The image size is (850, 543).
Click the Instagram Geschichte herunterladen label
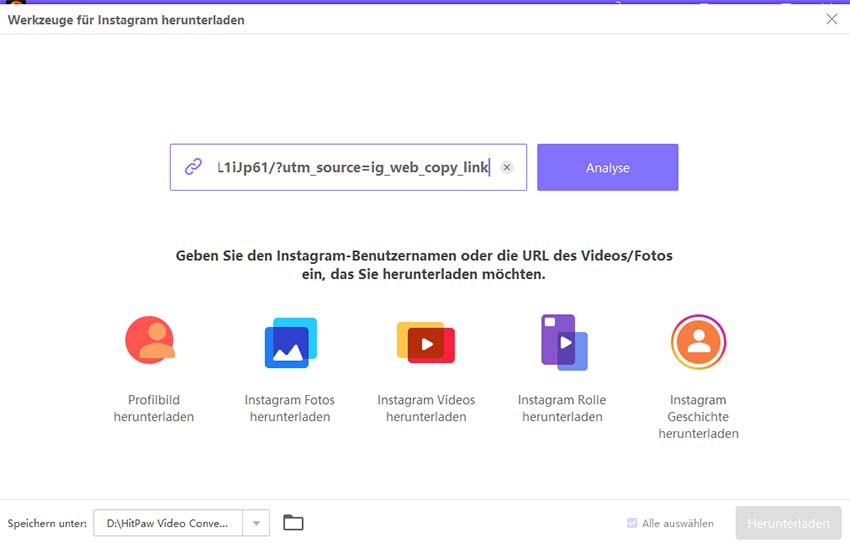(x=698, y=416)
